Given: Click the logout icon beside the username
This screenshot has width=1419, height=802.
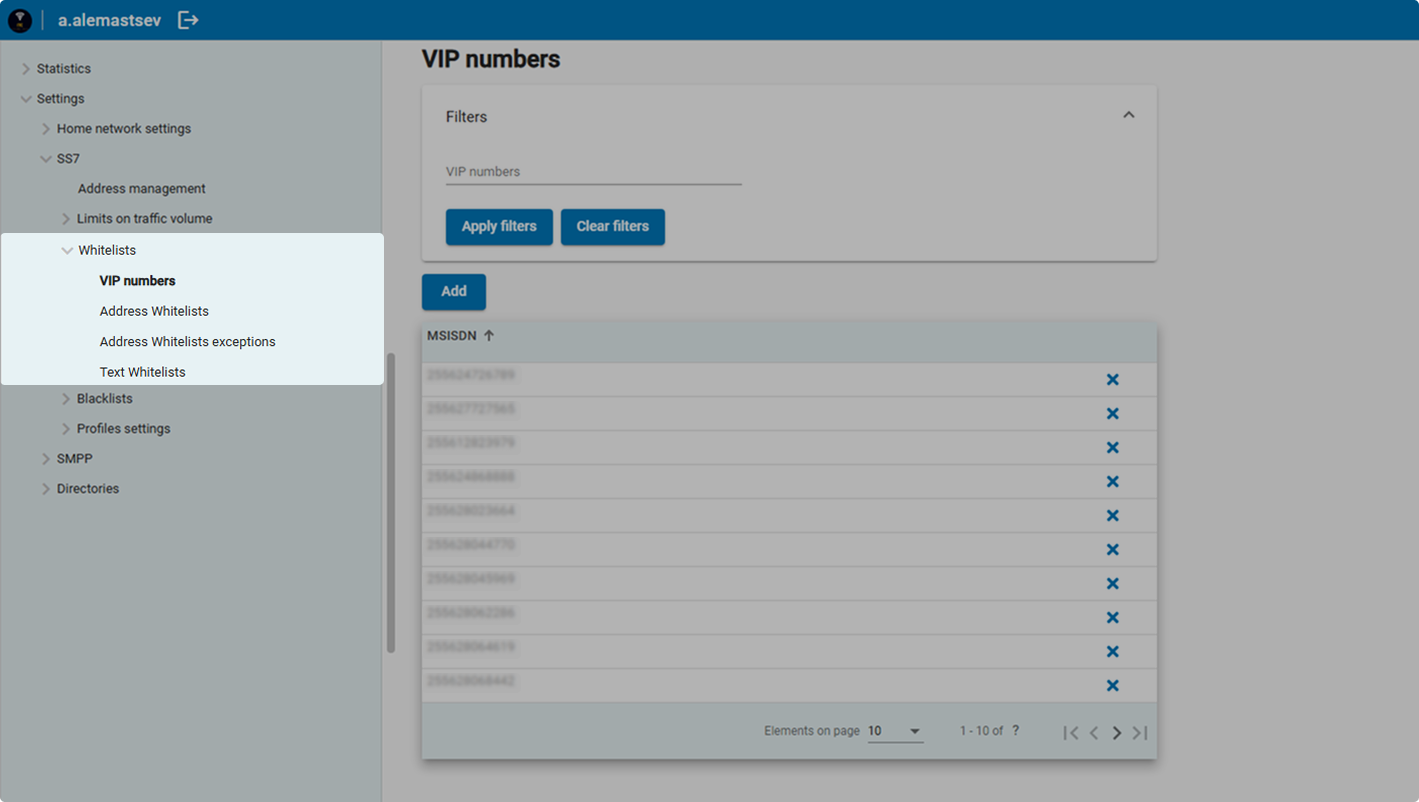Looking at the screenshot, I should coord(188,20).
